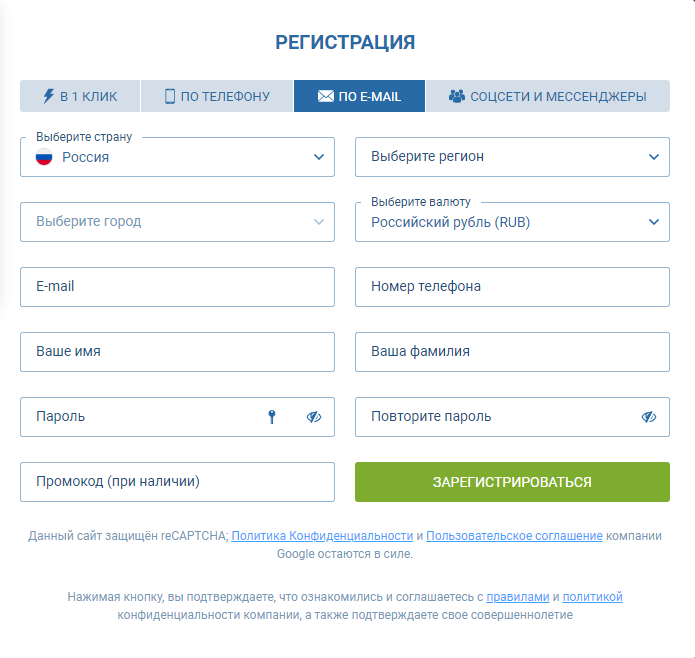Open the currency dropdown Российский рубль
Image resolution: width=695 pixels, height=658 pixels.
click(x=512, y=222)
